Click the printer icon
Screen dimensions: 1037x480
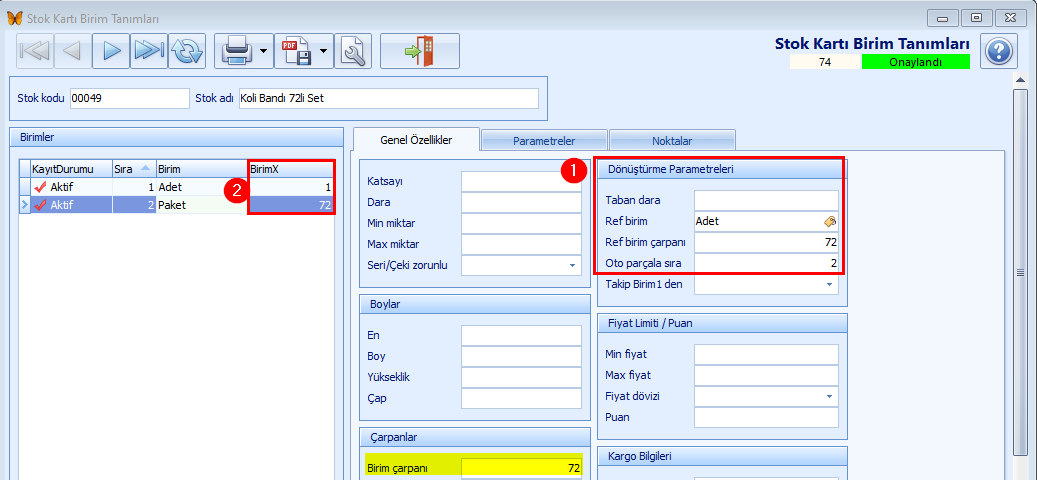236,51
